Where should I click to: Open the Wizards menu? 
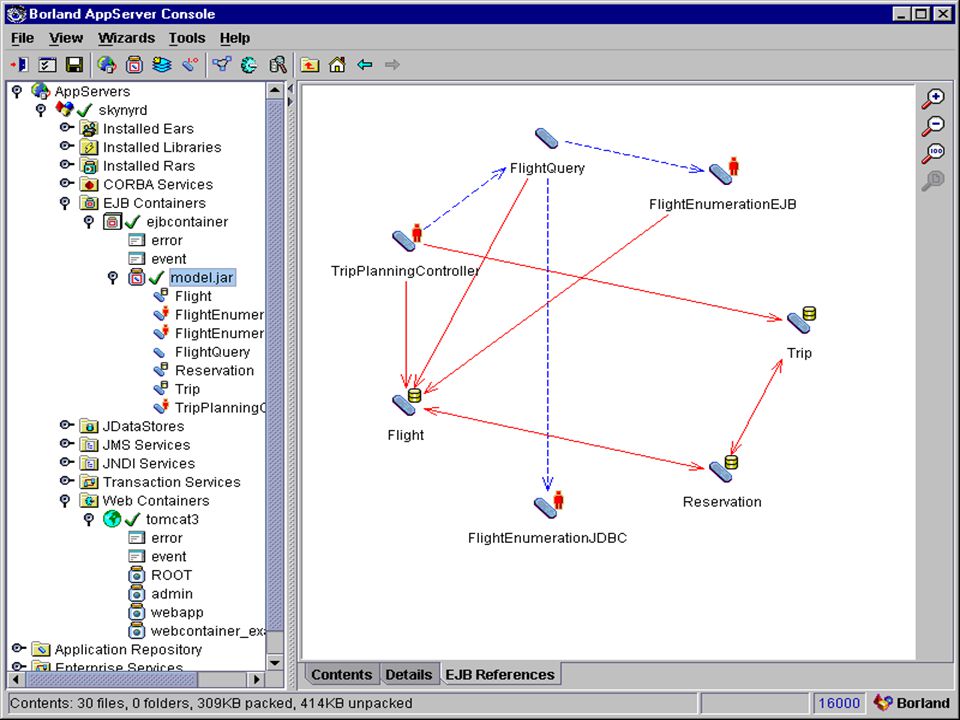pyautogui.click(x=126, y=38)
